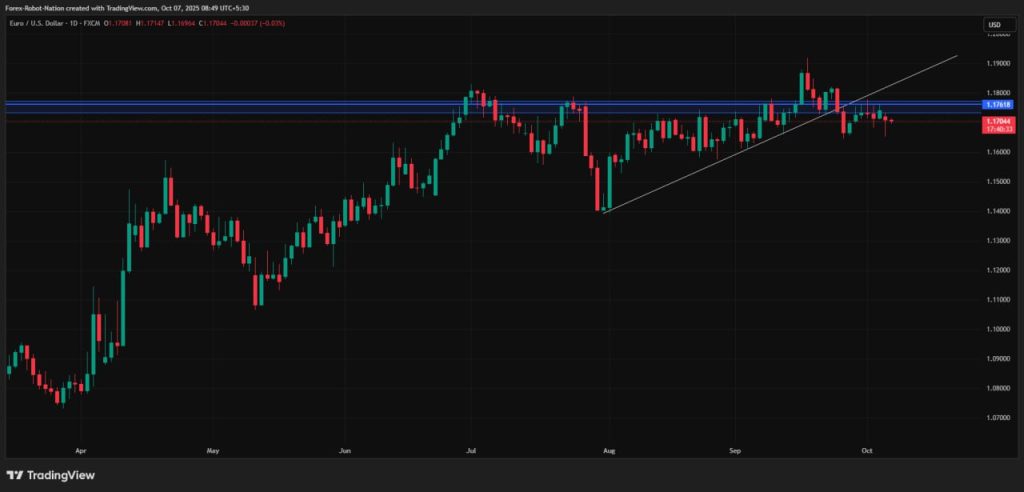Click the 1.07000 level on price scale
The height and width of the screenshot is (492, 1024).
coord(996,418)
